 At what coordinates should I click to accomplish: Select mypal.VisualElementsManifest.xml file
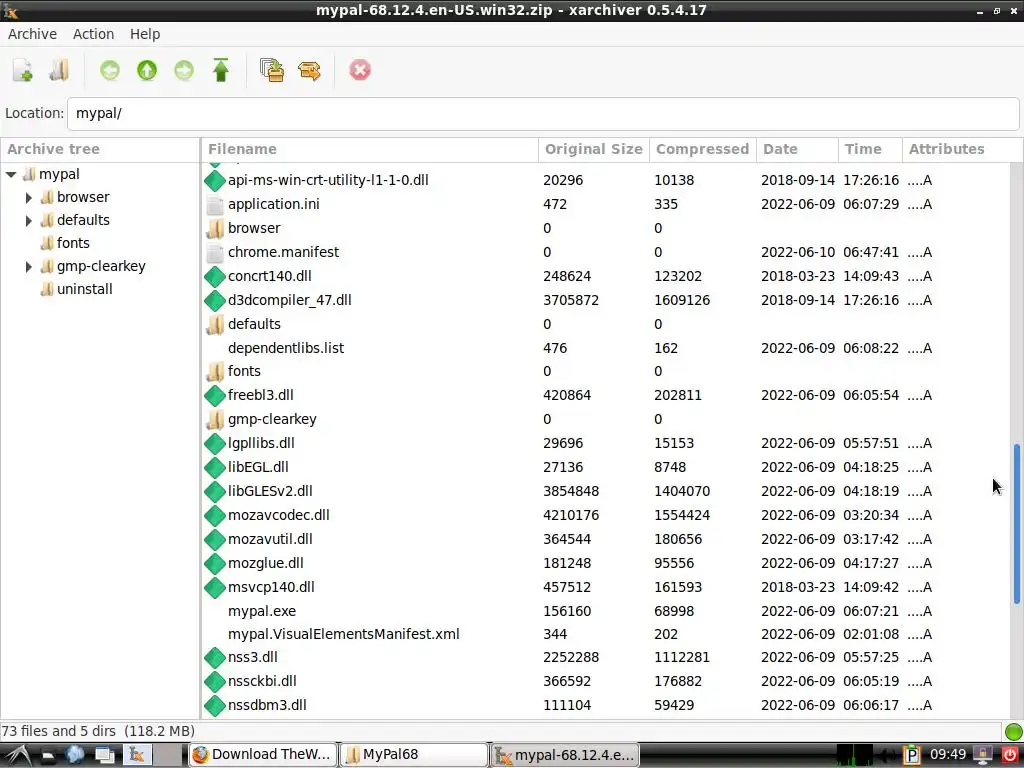tap(344, 634)
